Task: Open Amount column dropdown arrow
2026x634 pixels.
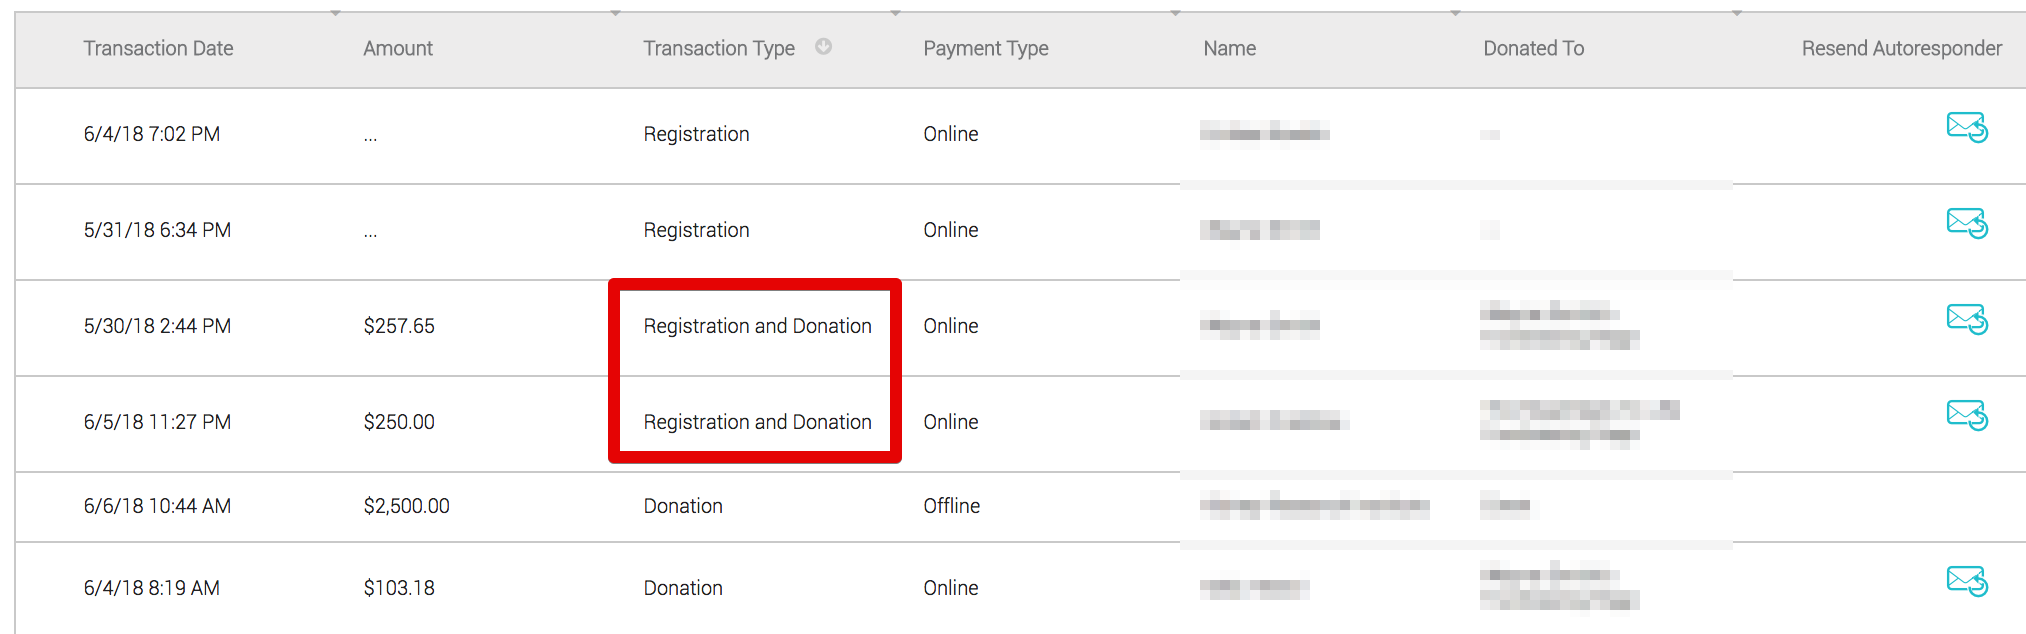Action: pyautogui.click(x=616, y=13)
